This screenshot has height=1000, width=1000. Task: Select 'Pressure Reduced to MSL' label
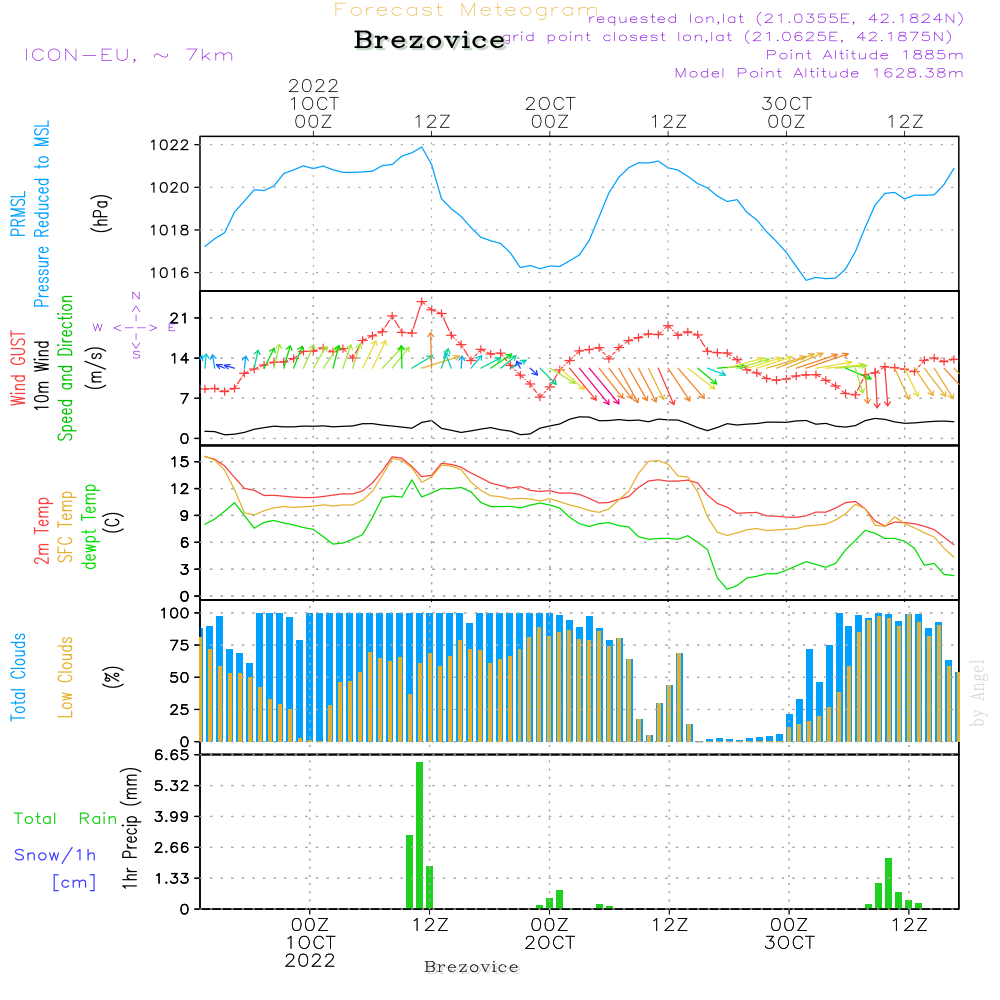41,214
